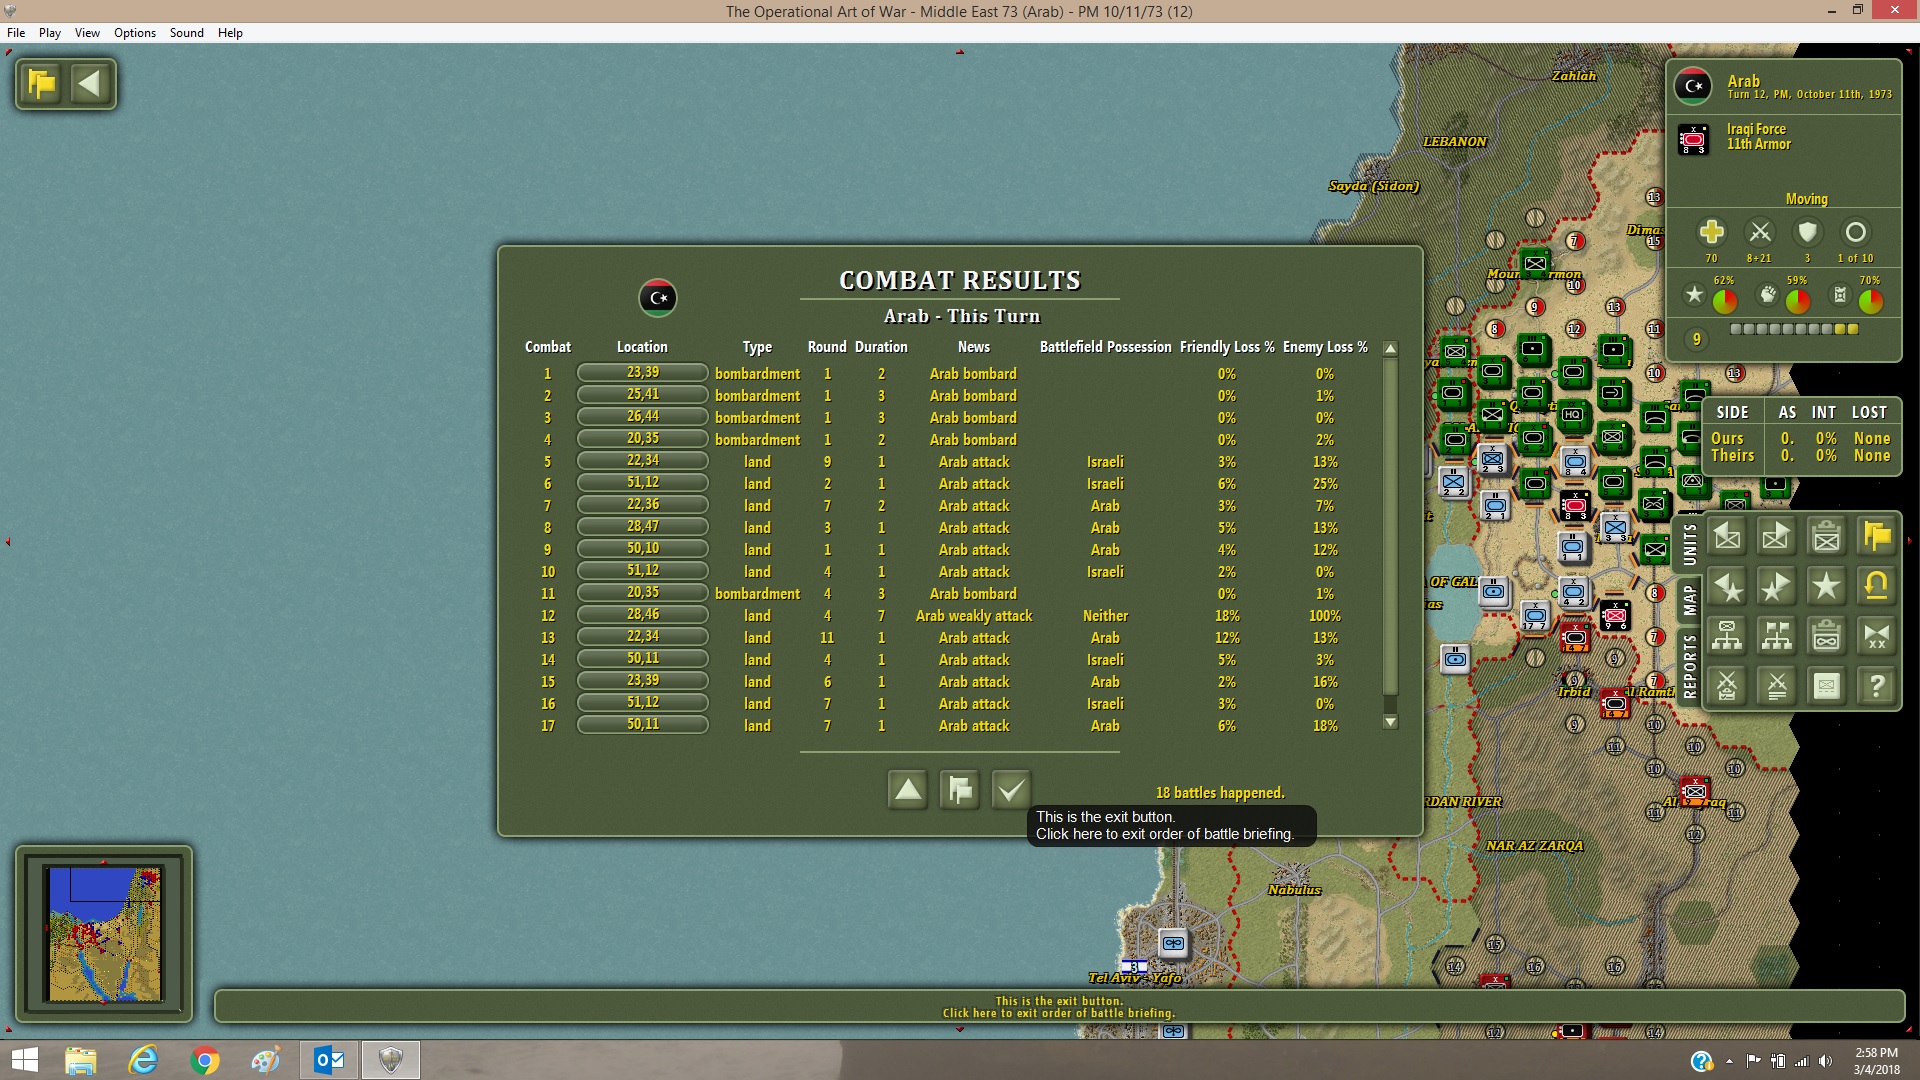Launch Google Chrome from the taskbar

pyautogui.click(x=205, y=1060)
